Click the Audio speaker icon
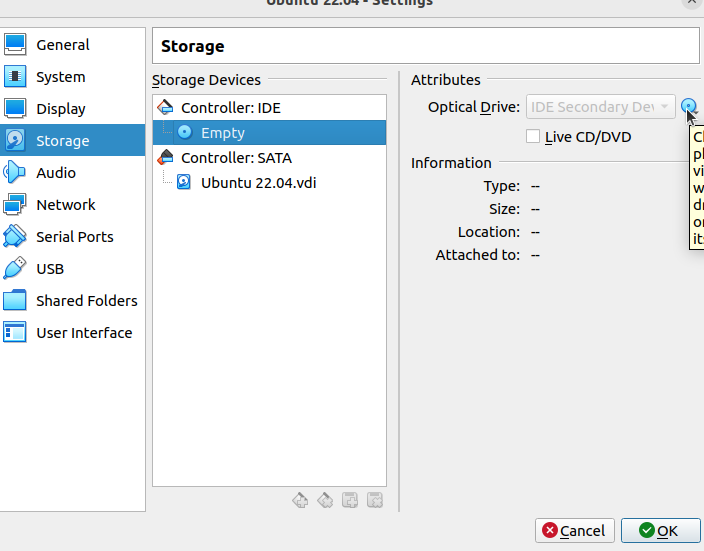This screenshot has height=551, width=704. [15, 172]
